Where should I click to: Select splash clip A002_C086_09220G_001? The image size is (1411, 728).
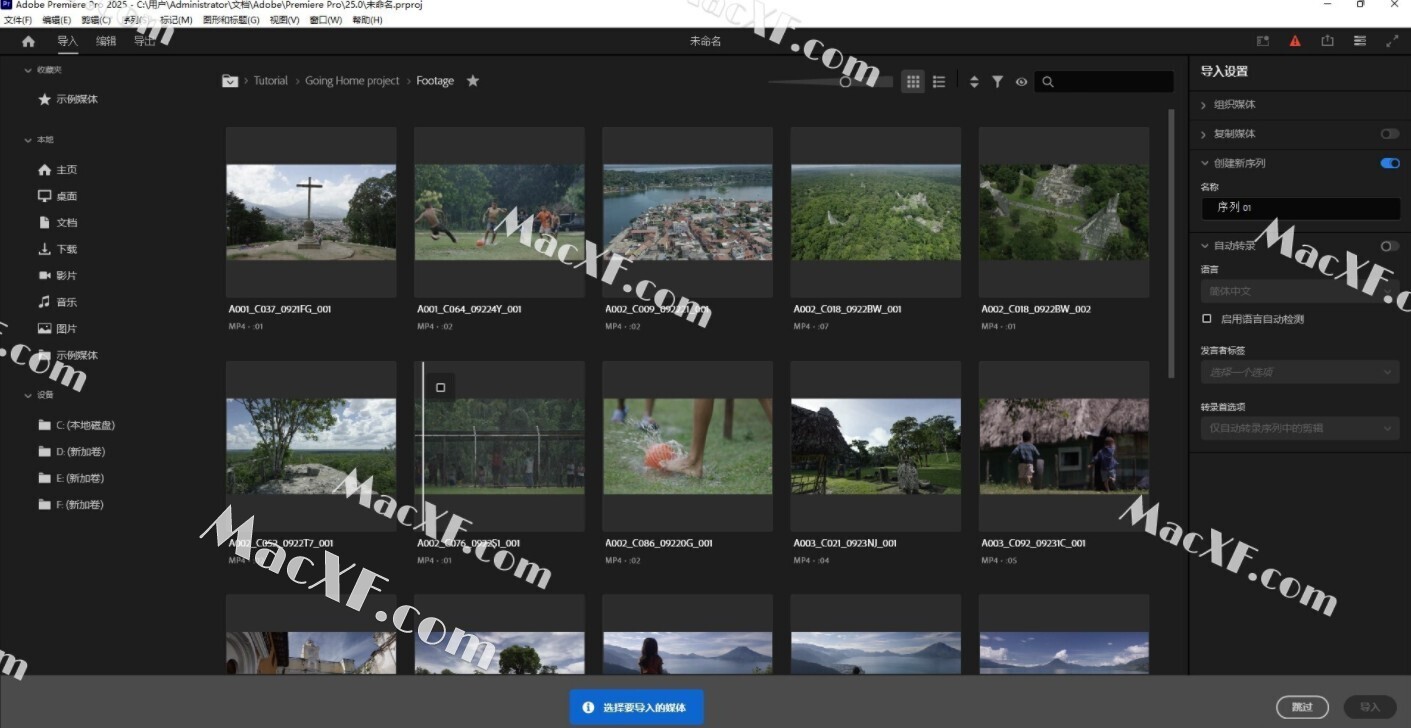[687, 446]
